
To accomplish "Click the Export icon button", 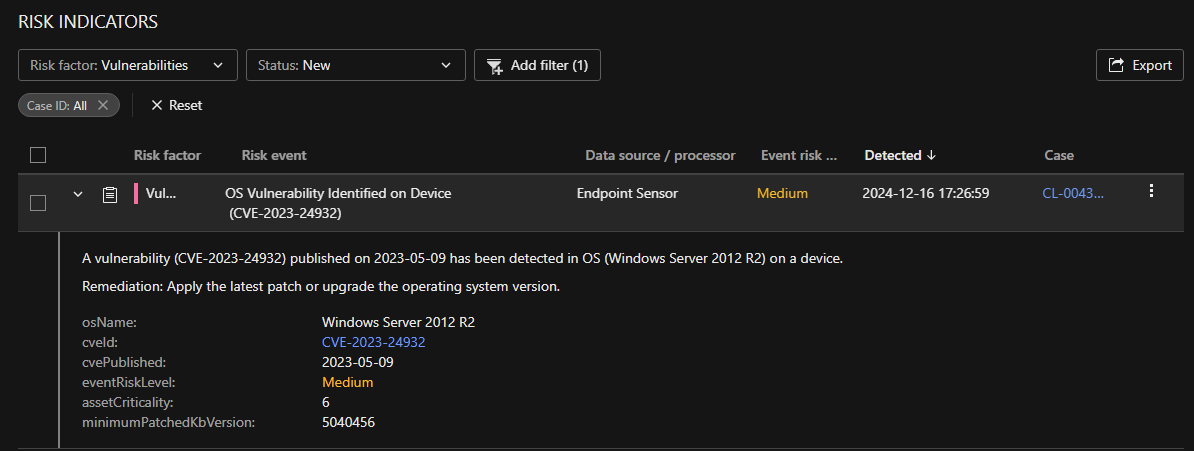I will click(x=1117, y=65).
